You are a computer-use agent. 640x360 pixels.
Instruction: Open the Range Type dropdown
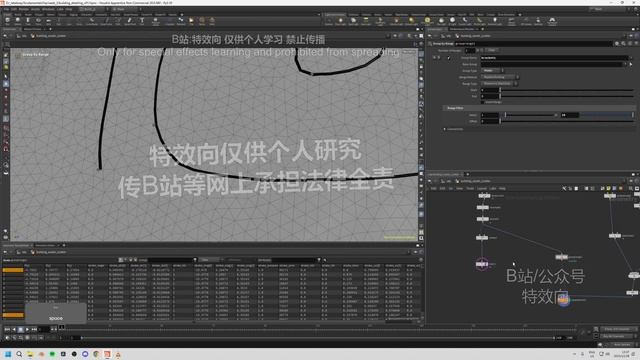(x=499, y=84)
